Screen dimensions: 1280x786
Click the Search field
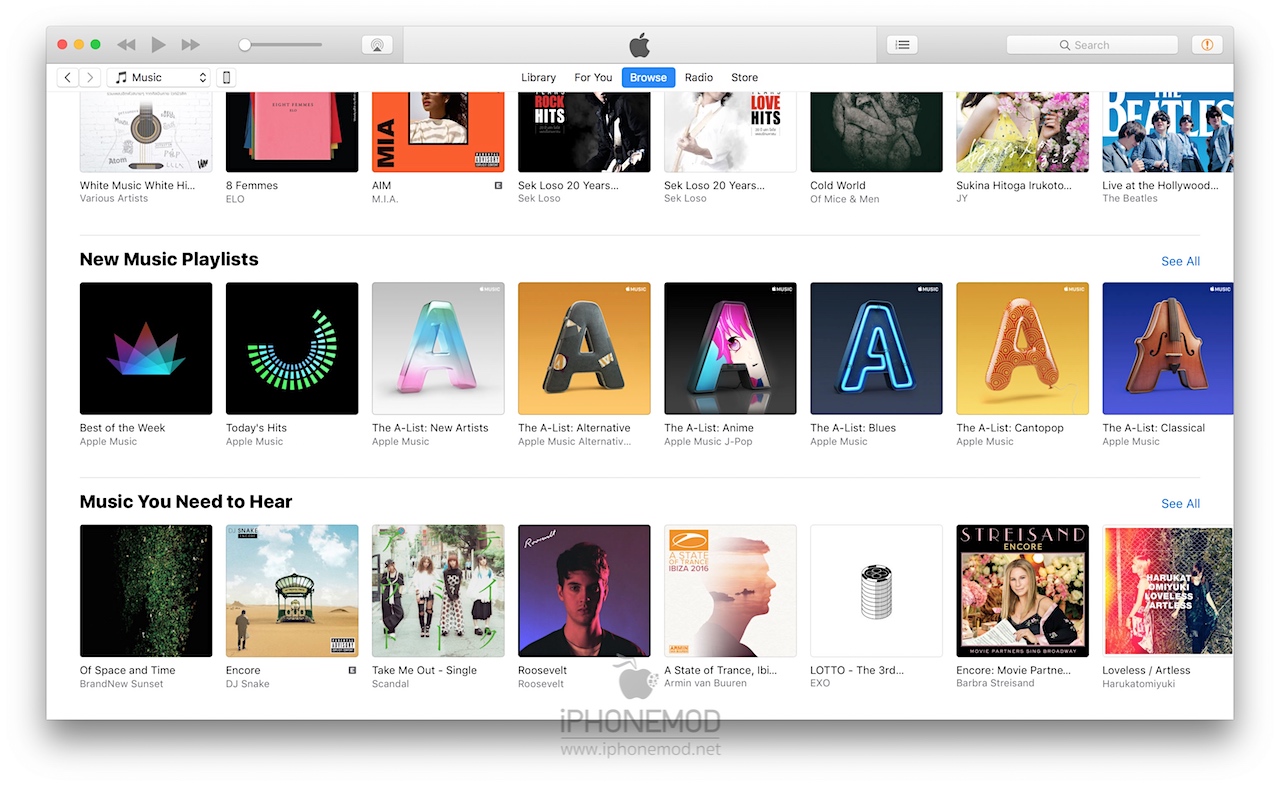1092,45
